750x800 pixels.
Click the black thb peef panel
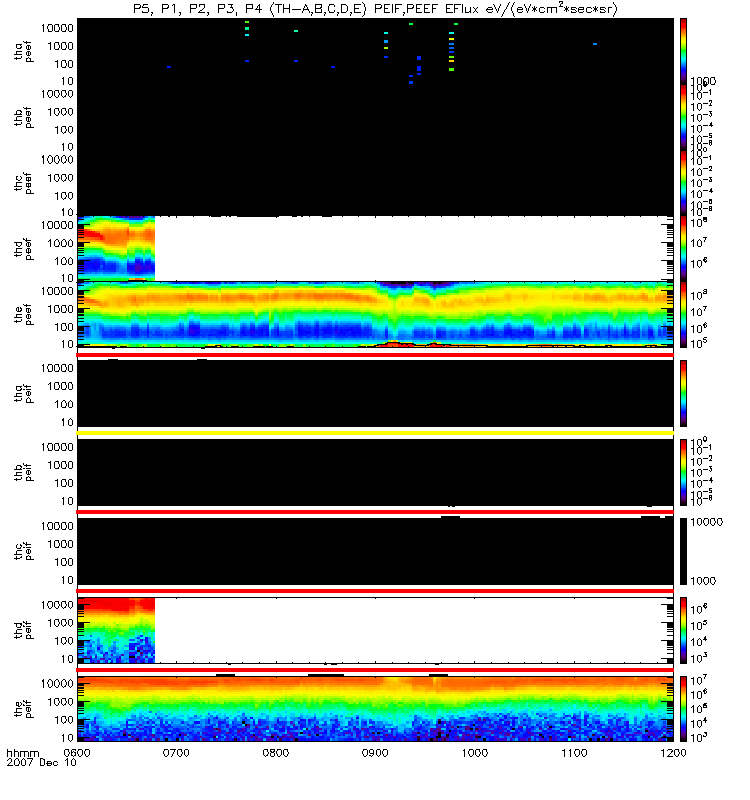point(375,117)
